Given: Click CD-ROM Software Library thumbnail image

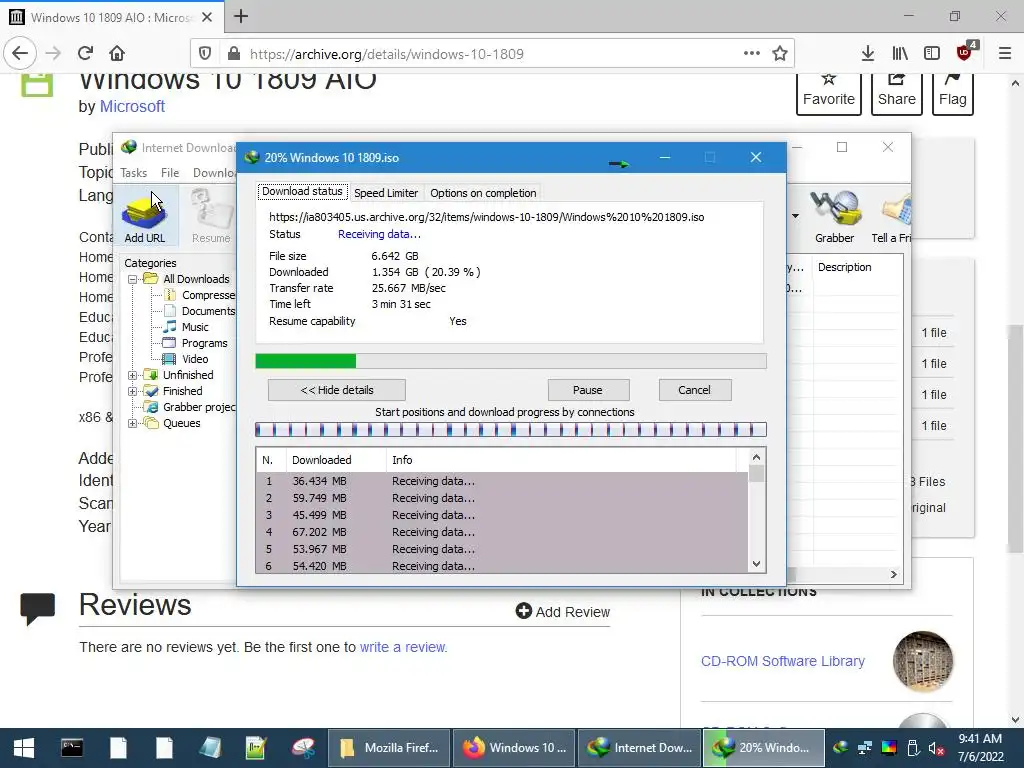Looking at the screenshot, I should pos(923,662).
